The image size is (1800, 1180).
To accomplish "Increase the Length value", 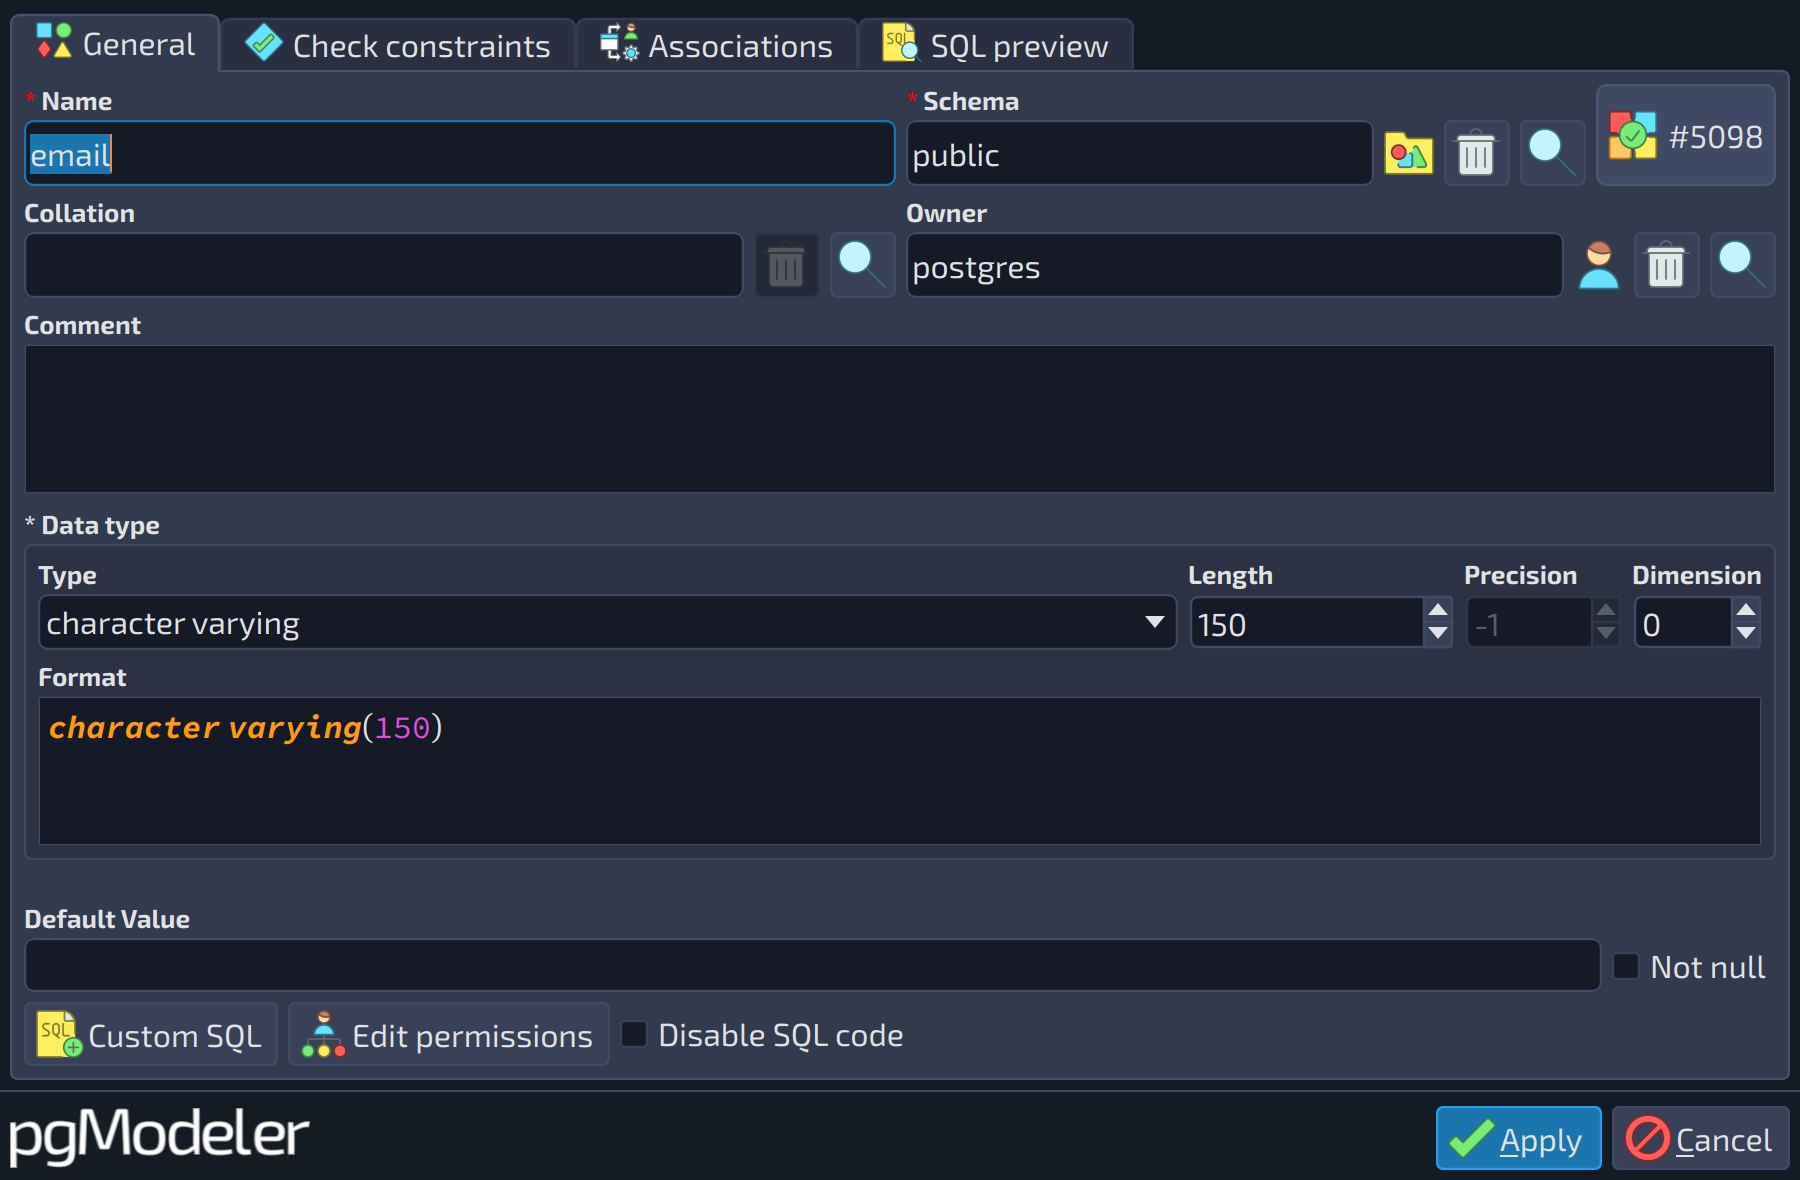I will point(1438,610).
